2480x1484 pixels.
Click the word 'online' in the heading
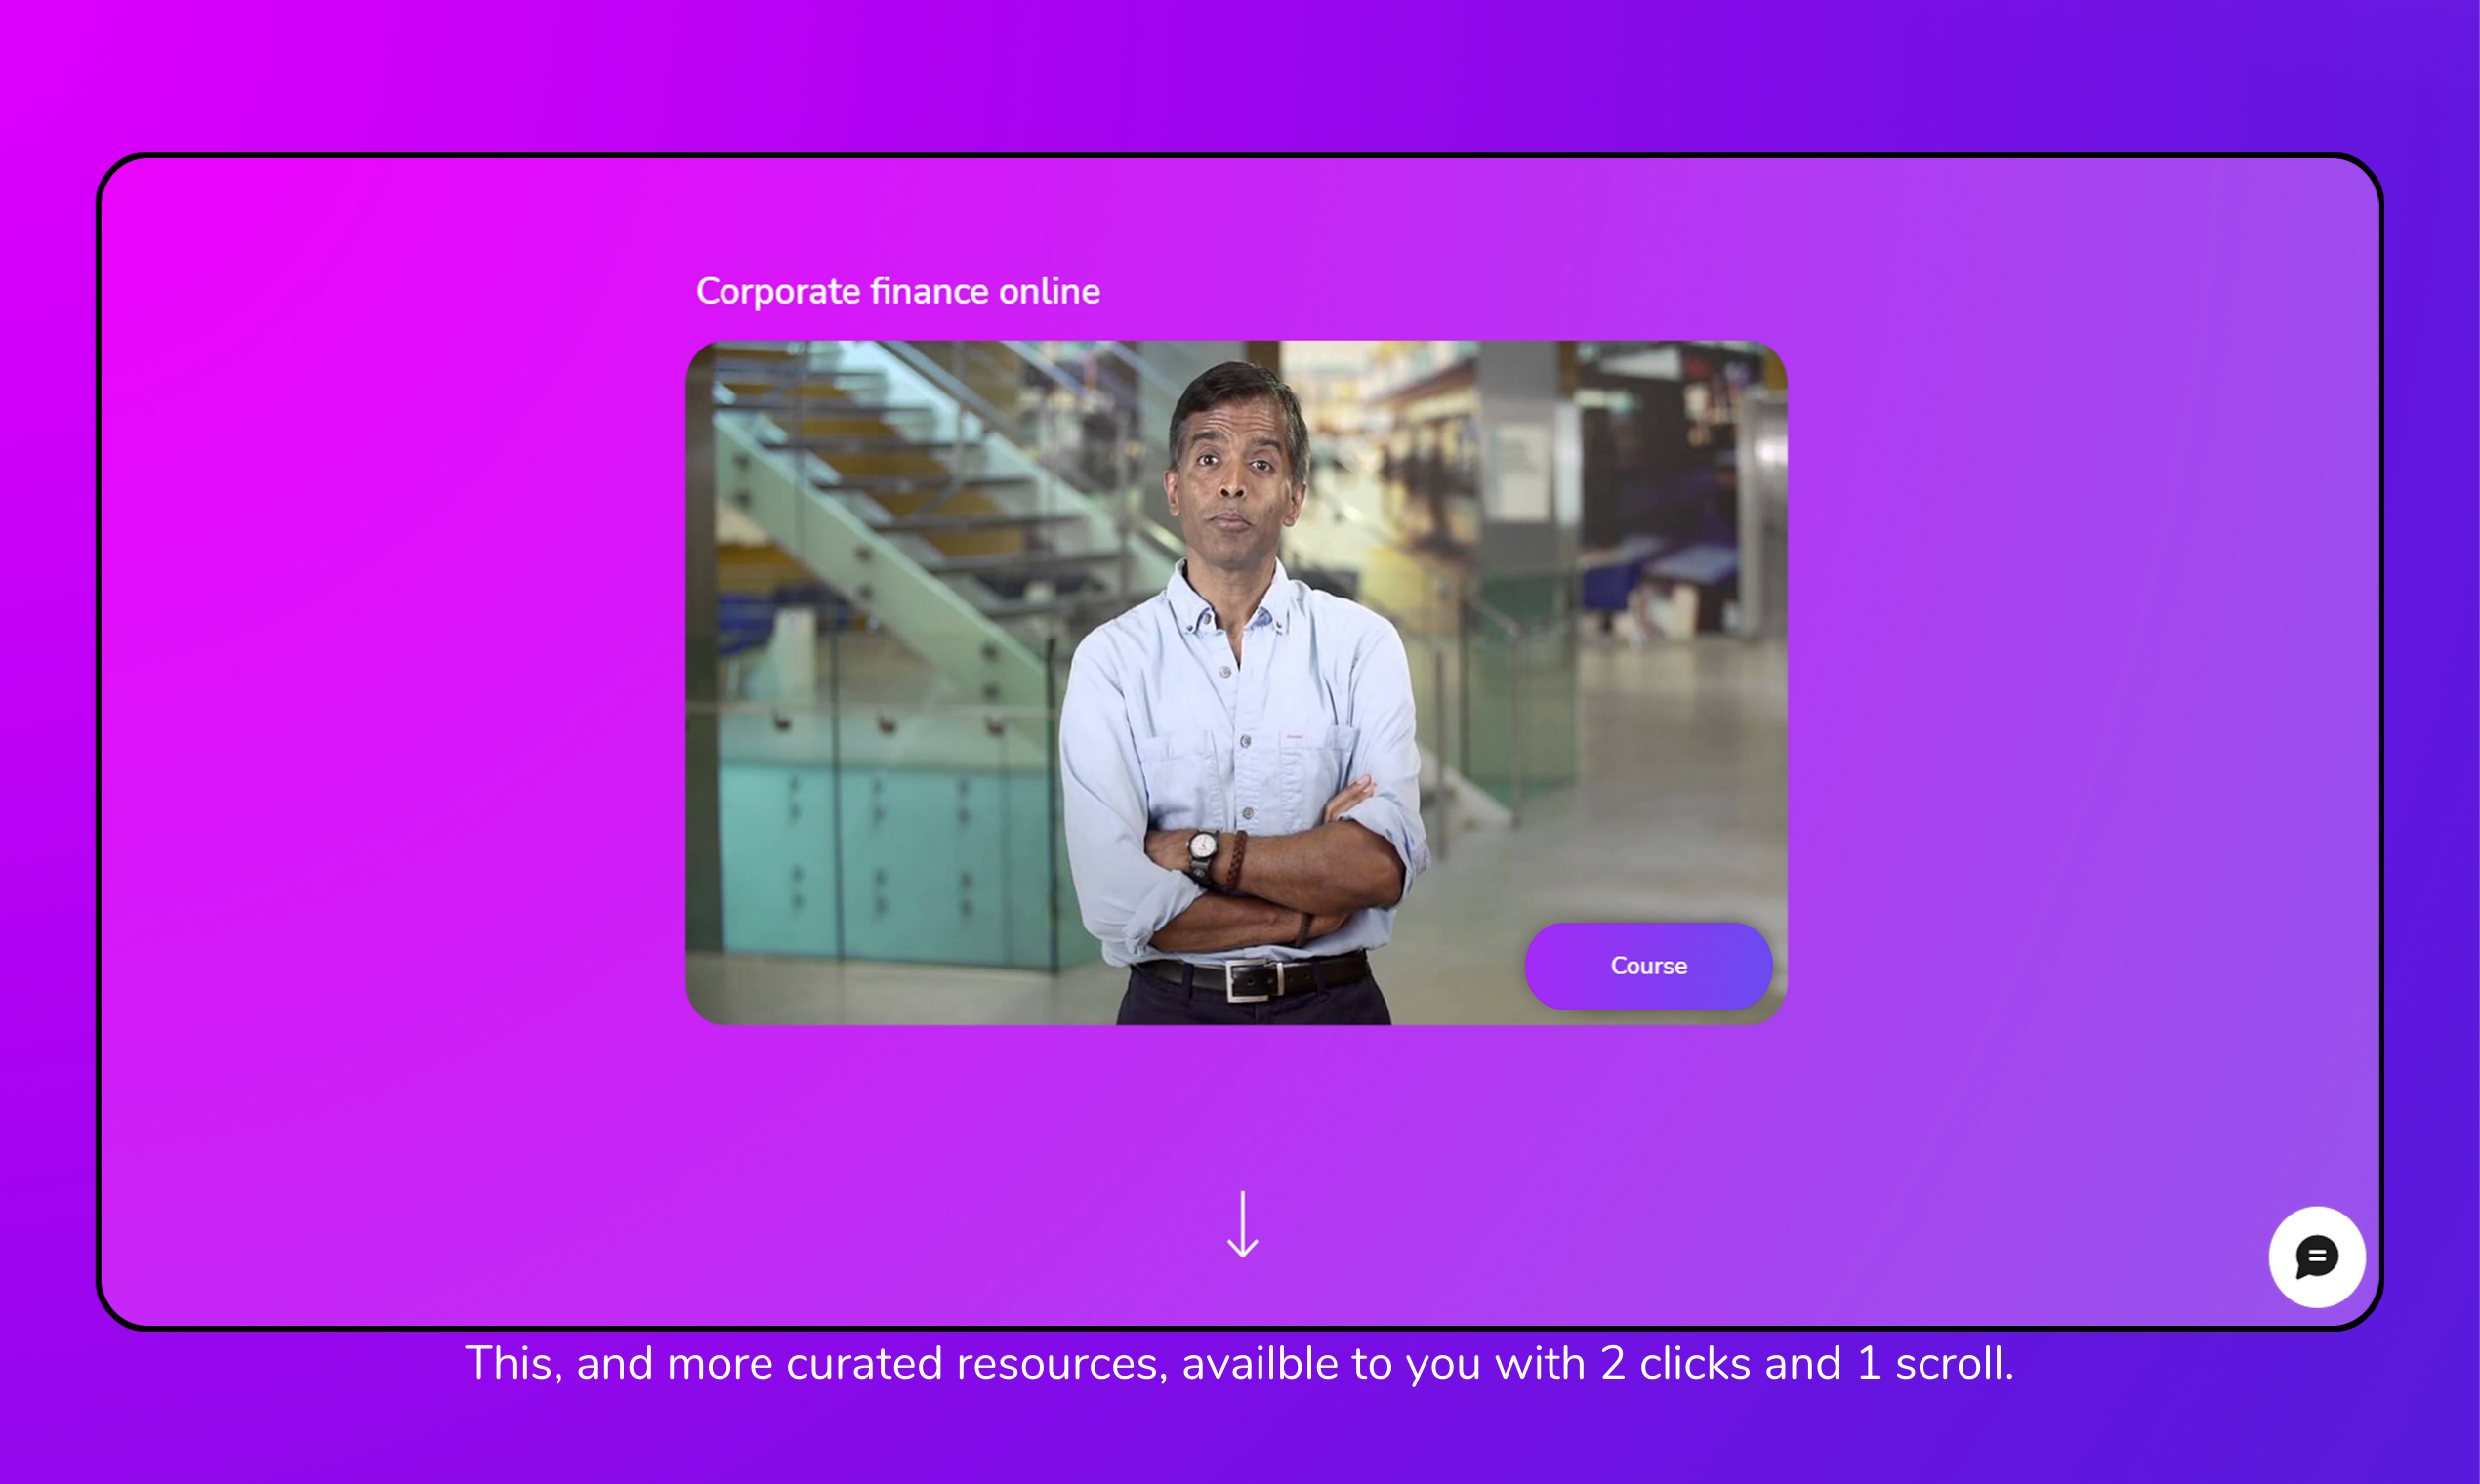point(1049,291)
